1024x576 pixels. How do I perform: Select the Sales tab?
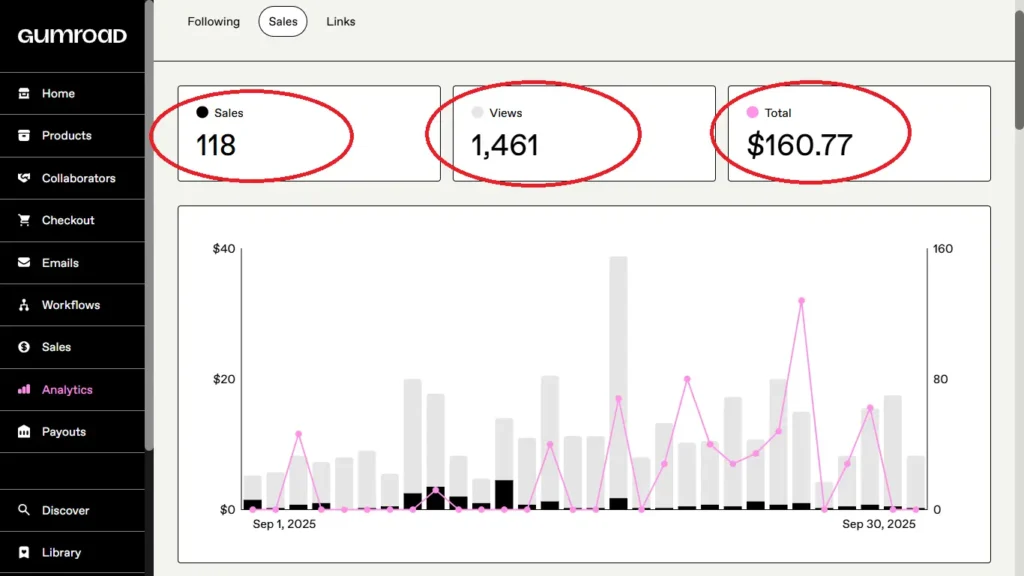pos(283,22)
